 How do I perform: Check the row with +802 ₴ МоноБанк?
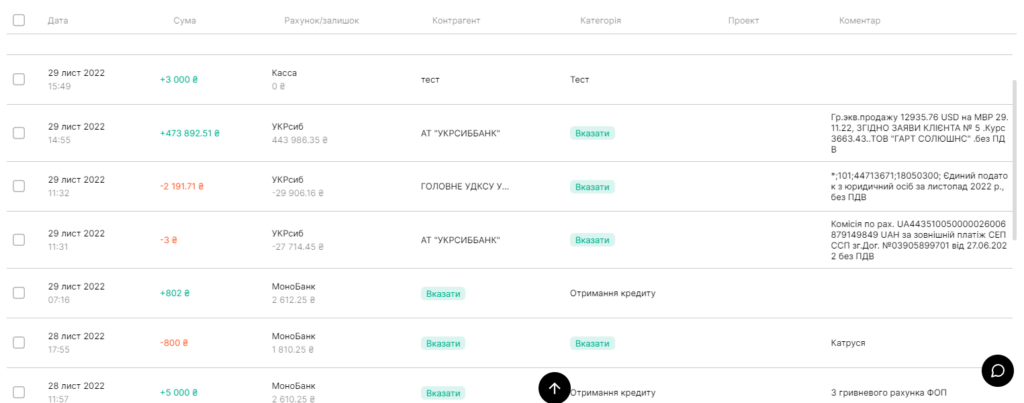point(19,293)
